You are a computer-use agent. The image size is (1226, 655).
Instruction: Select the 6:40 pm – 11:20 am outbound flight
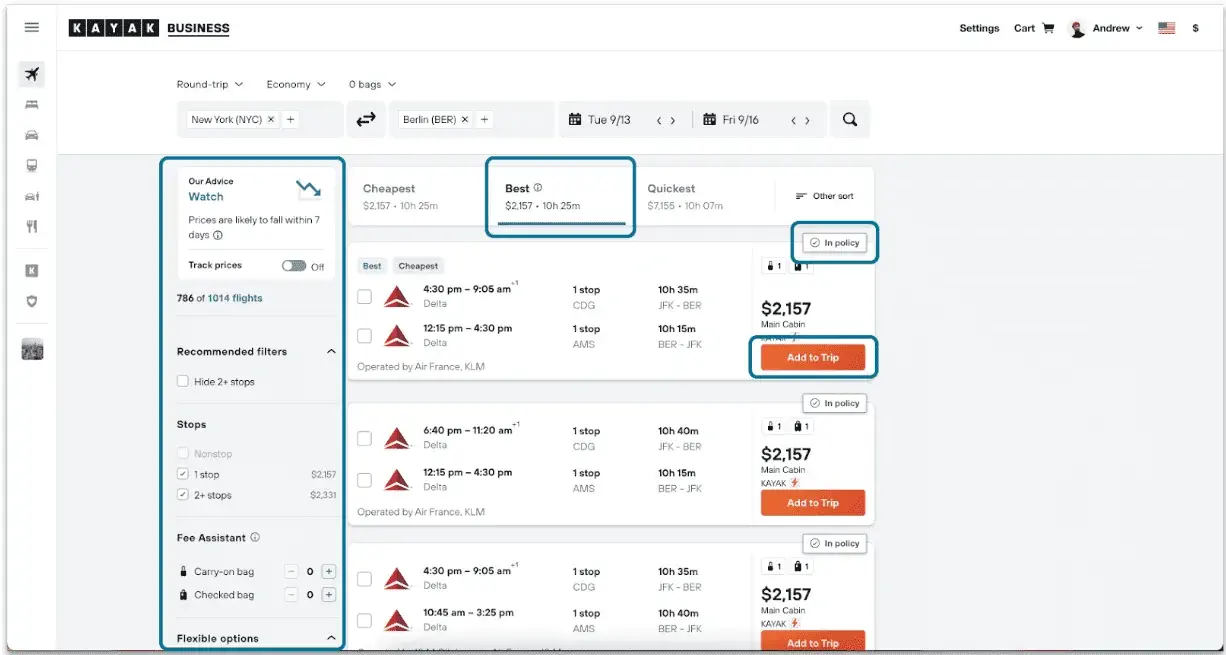(x=365, y=438)
